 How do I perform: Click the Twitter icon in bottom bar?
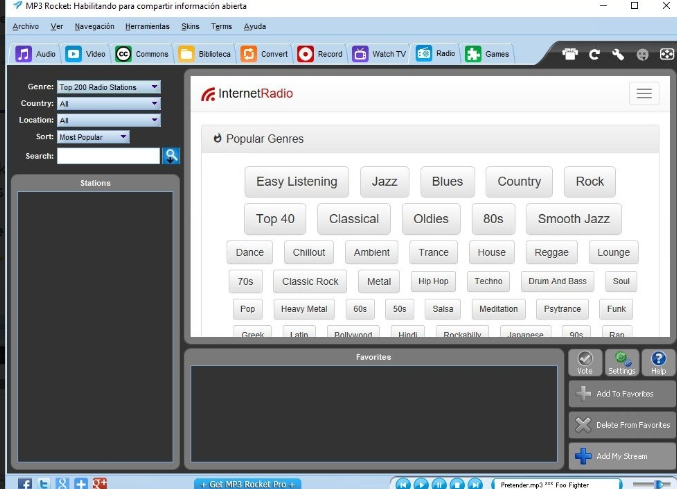tap(43, 484)
